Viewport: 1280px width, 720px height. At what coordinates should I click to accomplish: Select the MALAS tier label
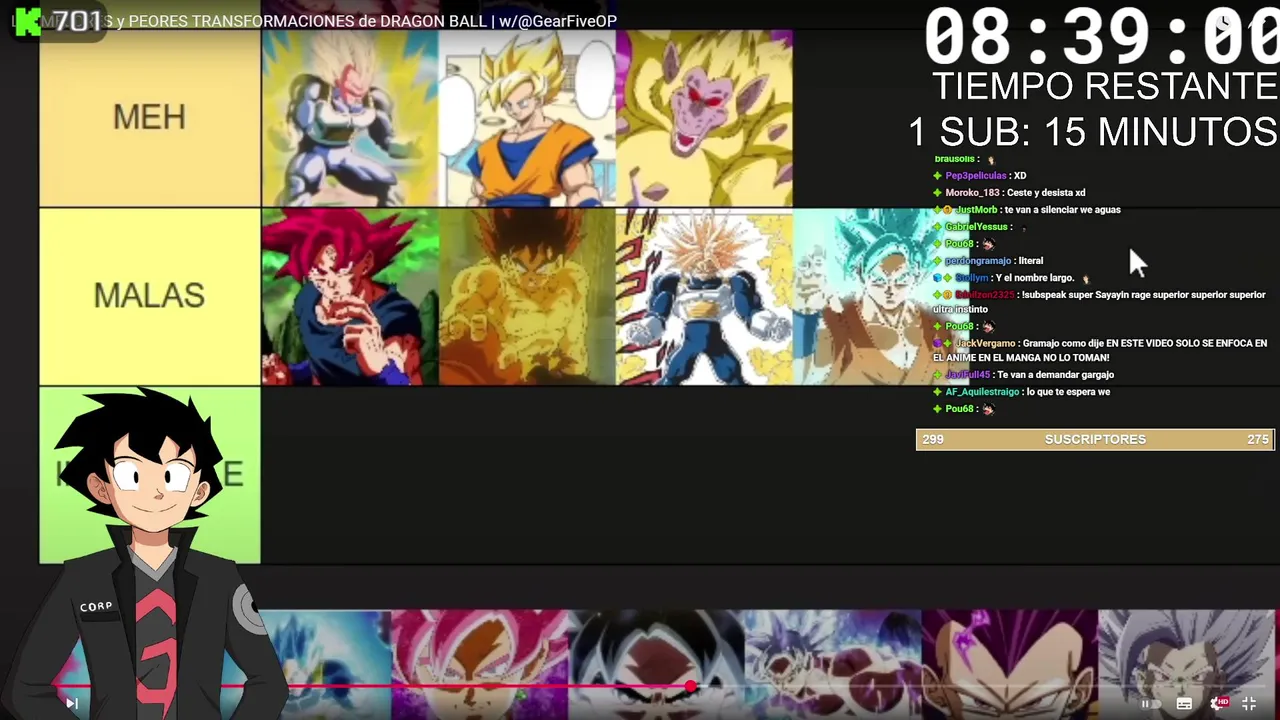149,296
